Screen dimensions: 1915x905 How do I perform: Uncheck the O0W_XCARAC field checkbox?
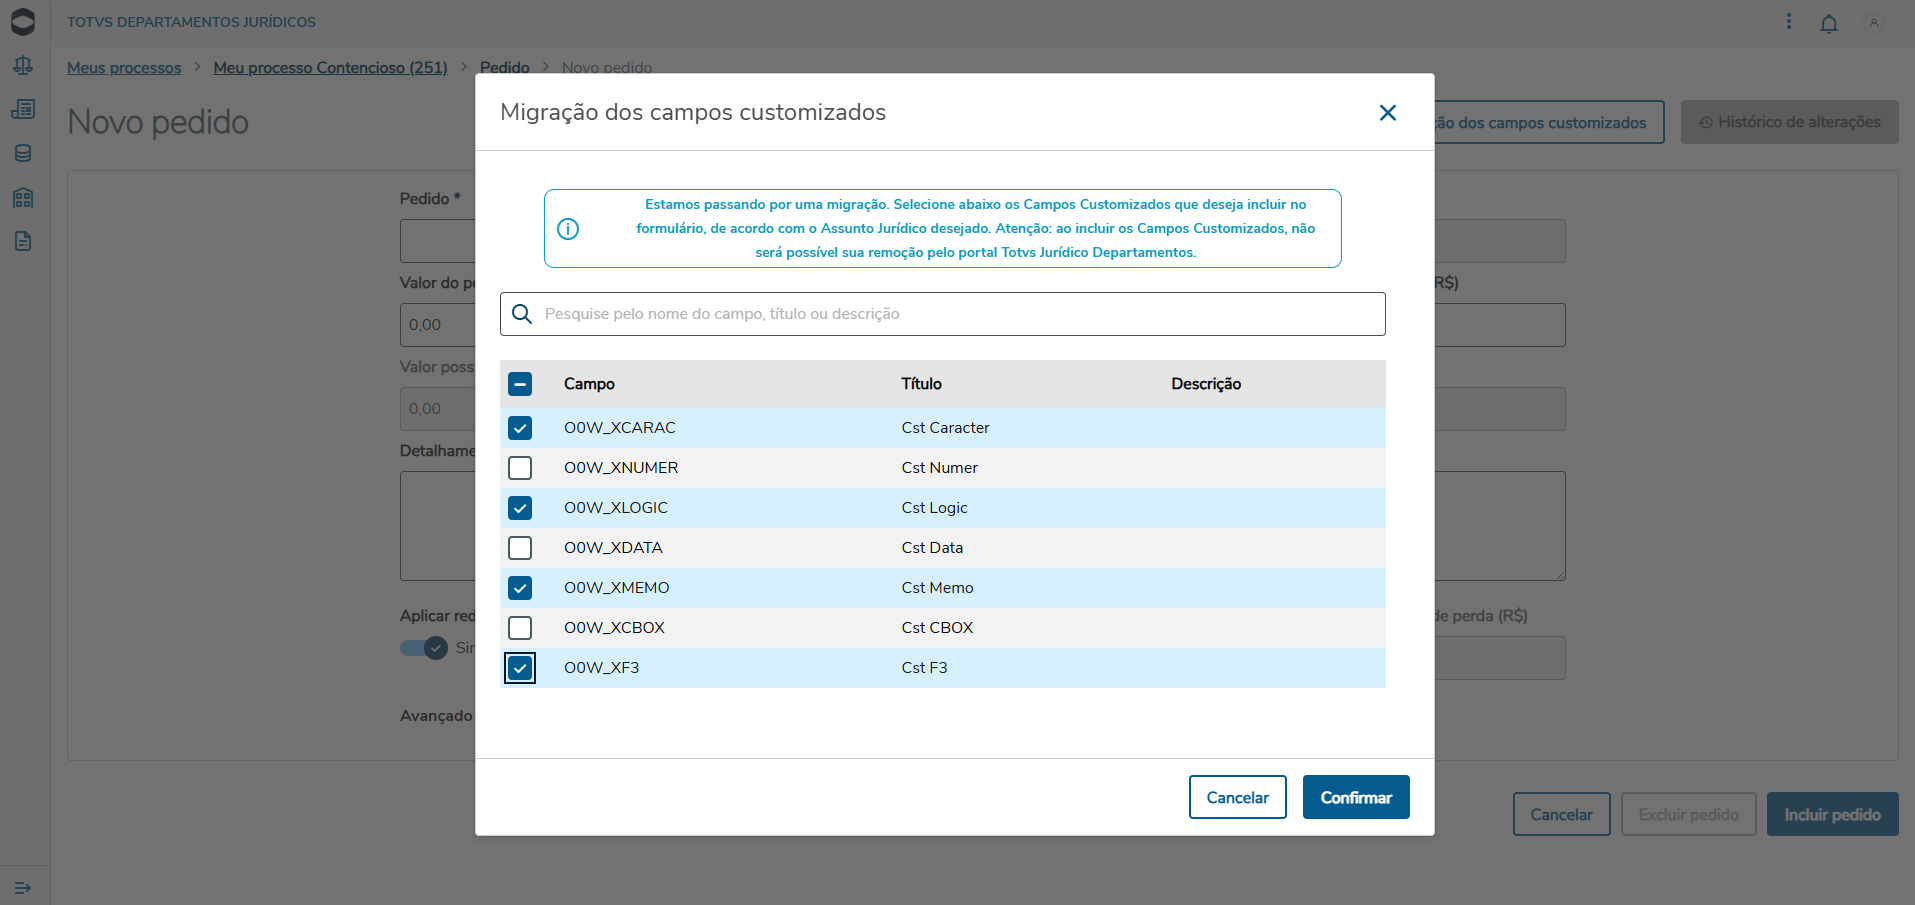pos(520,428)
